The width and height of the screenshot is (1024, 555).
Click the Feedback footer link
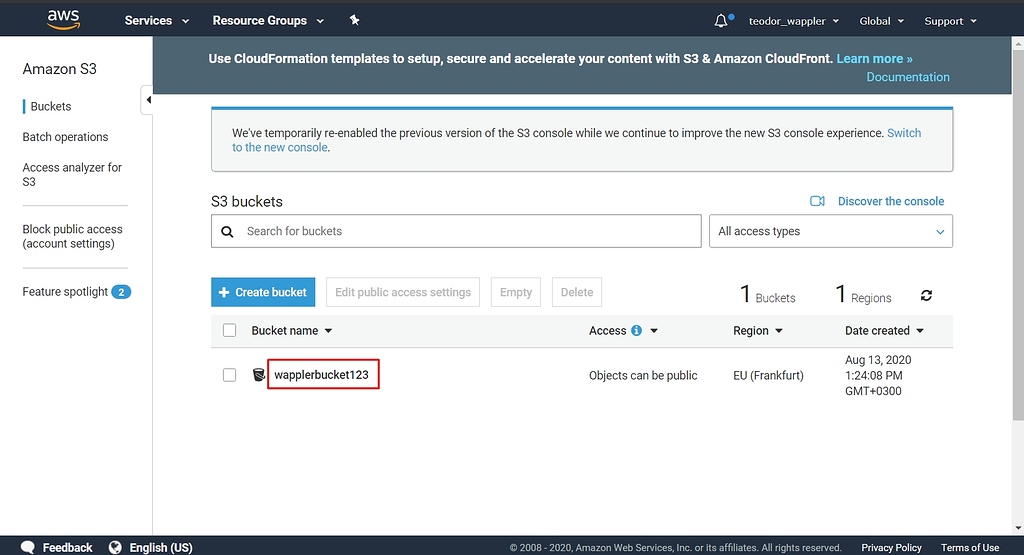tap(67, 547)
